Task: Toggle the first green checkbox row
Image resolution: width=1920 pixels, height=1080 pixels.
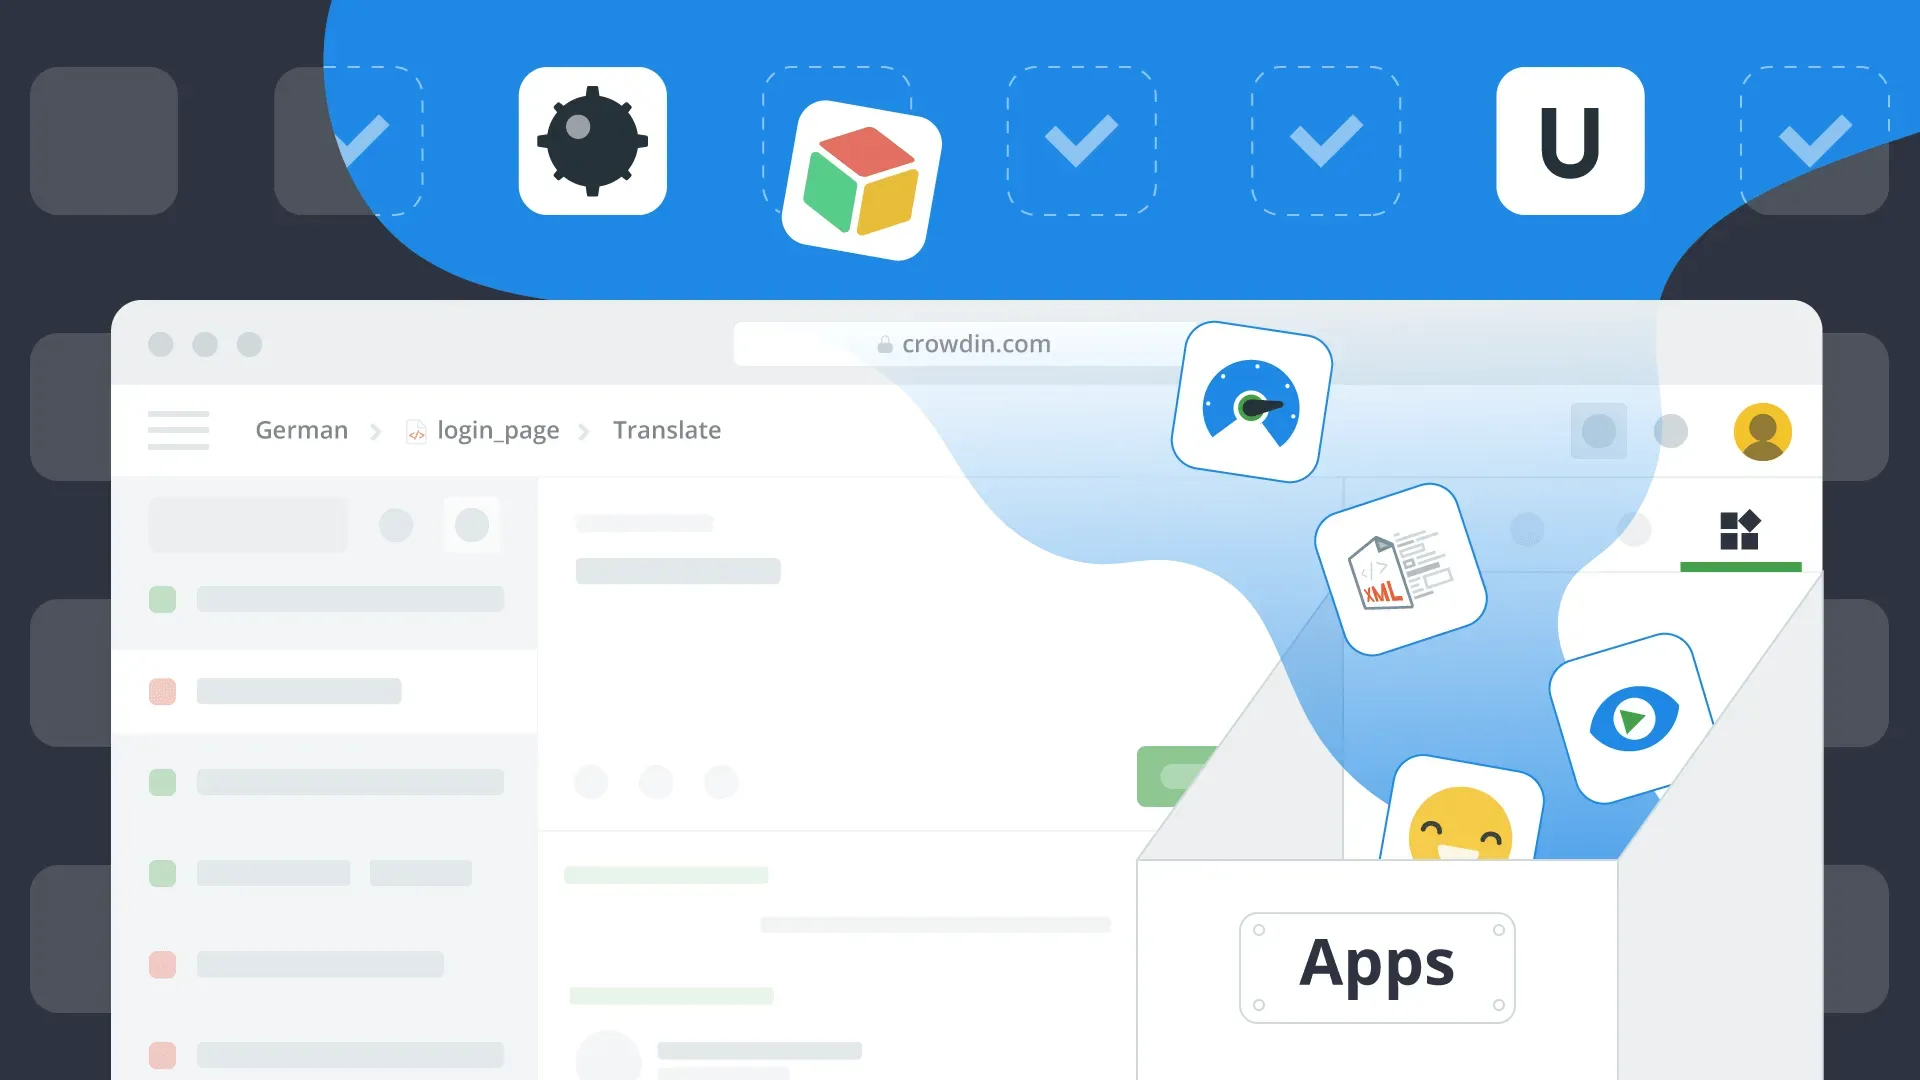Action: coord(162,599)
